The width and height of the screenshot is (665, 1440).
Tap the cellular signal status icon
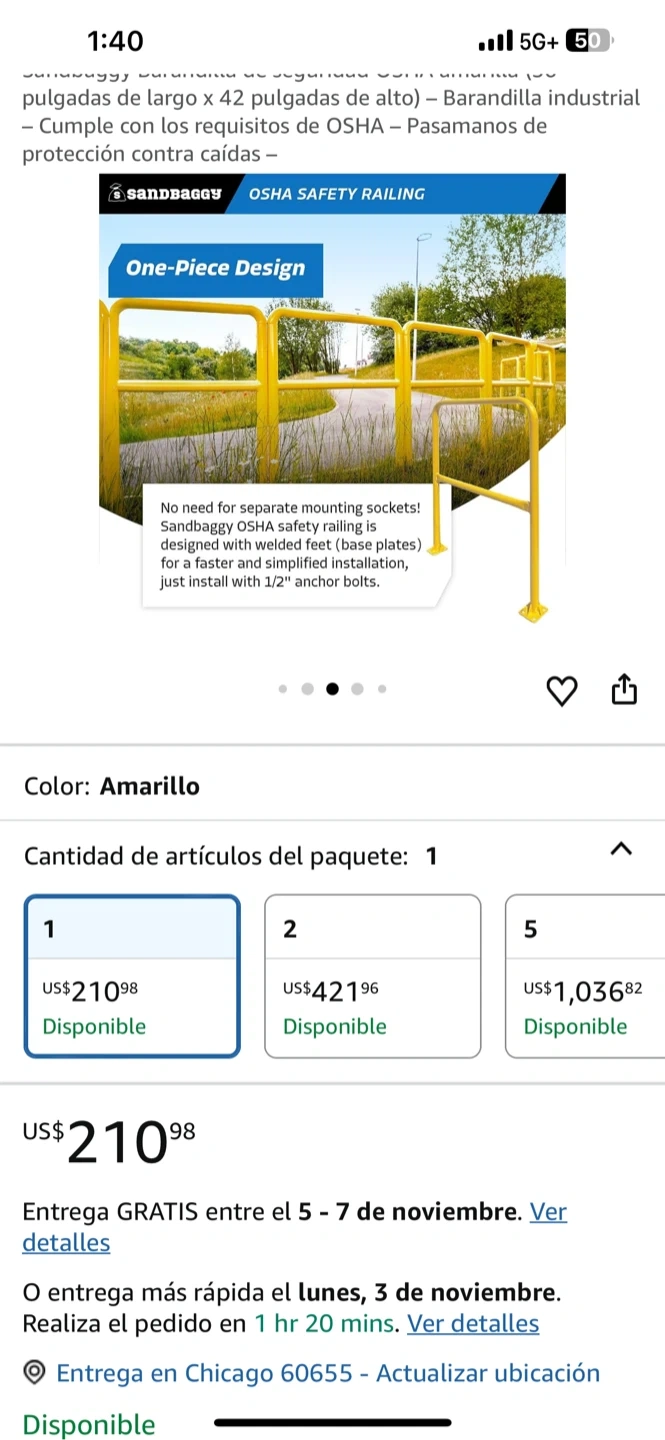[495, 41]
